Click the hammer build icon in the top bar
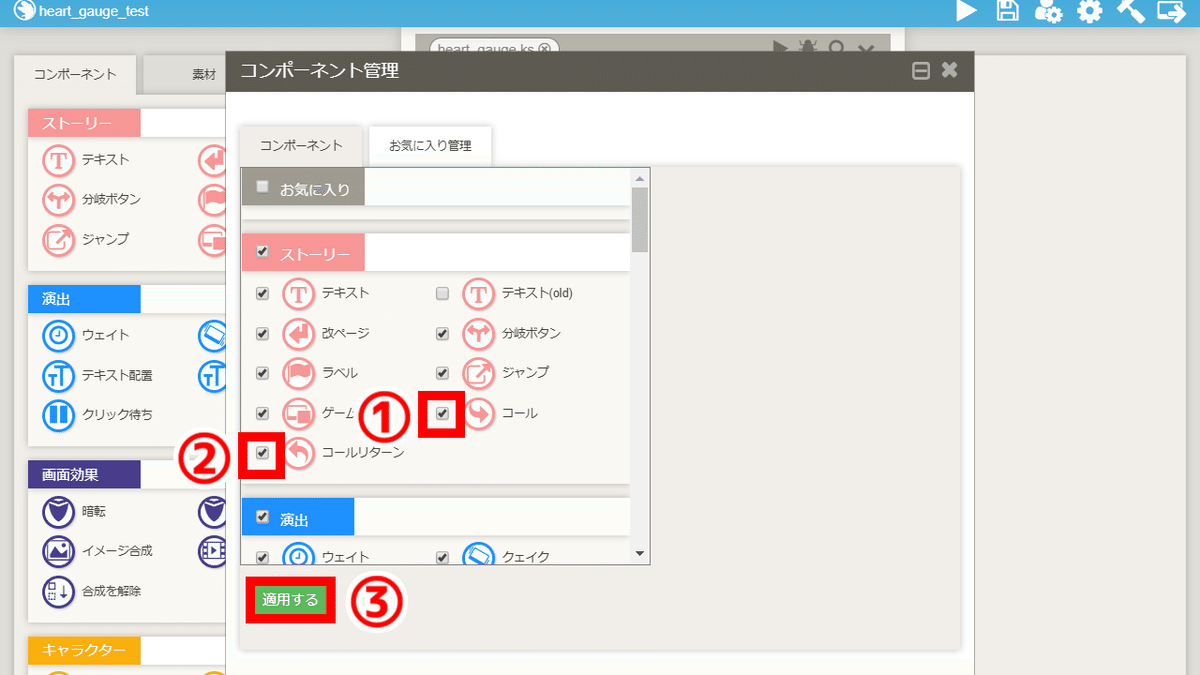 pos(1130,12)
